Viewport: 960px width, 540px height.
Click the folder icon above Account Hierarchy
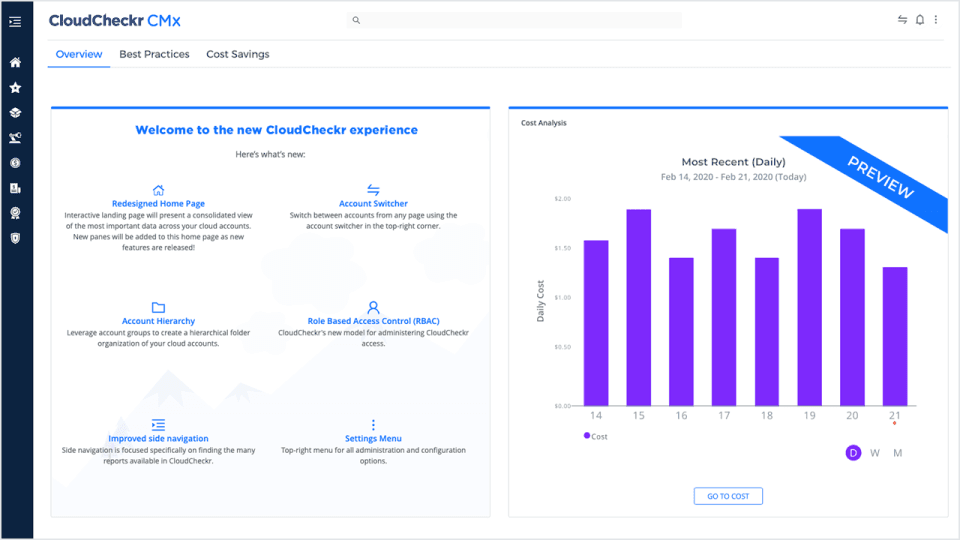[x=159, y=307]
